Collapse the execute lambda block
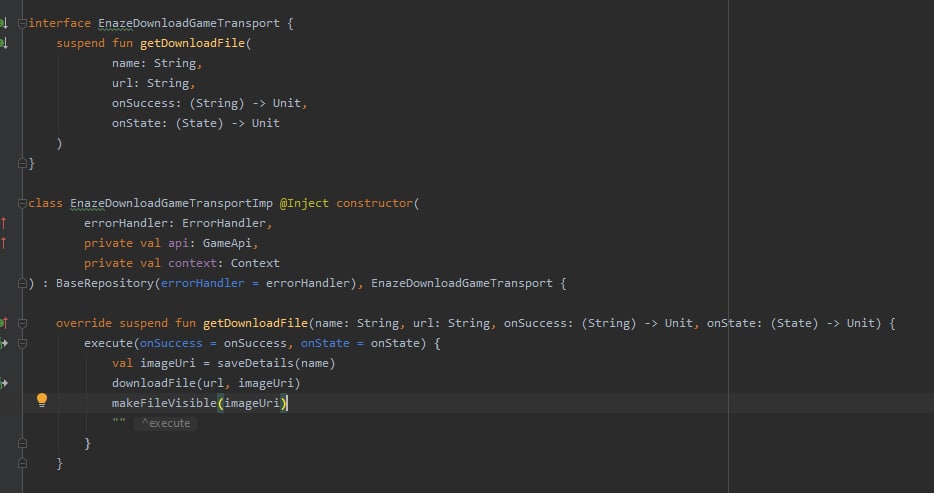Image resolution: width=934 pixels, height=493 pixels. (22, 344)
